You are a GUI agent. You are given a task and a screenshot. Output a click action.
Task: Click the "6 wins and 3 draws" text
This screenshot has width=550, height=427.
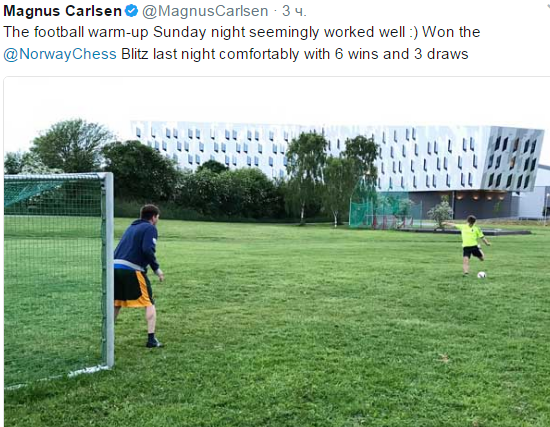(x=402, y=54)
